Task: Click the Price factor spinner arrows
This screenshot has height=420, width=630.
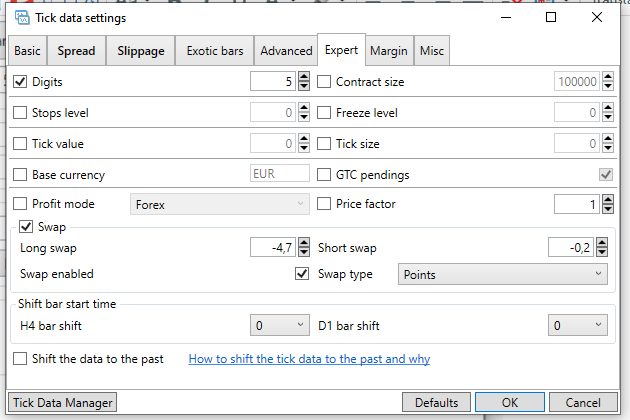Action: tap(606, 204)
